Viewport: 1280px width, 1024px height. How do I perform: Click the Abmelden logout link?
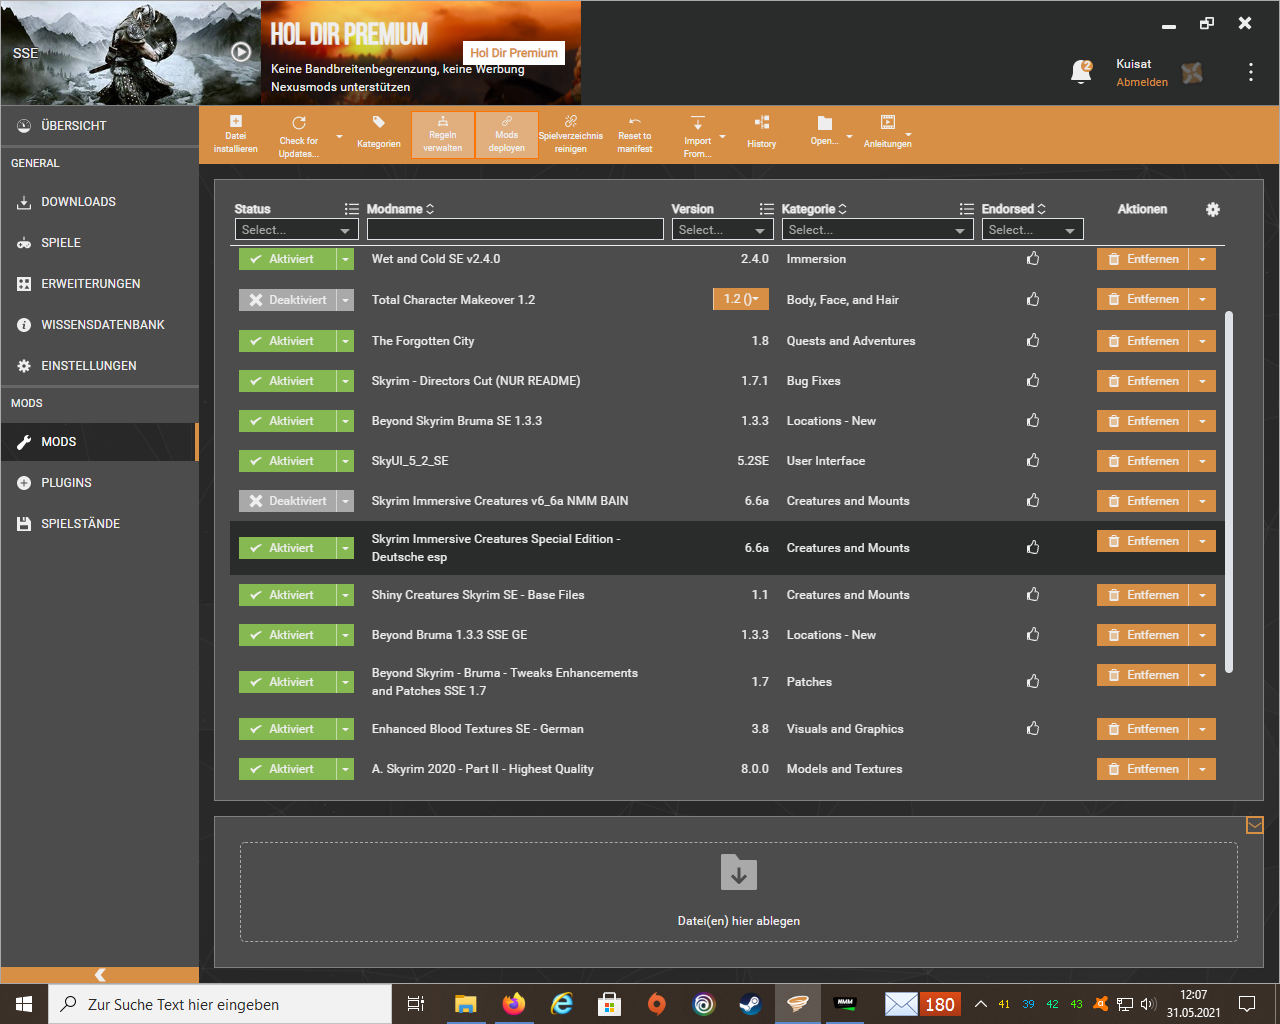pos(1142,82)
